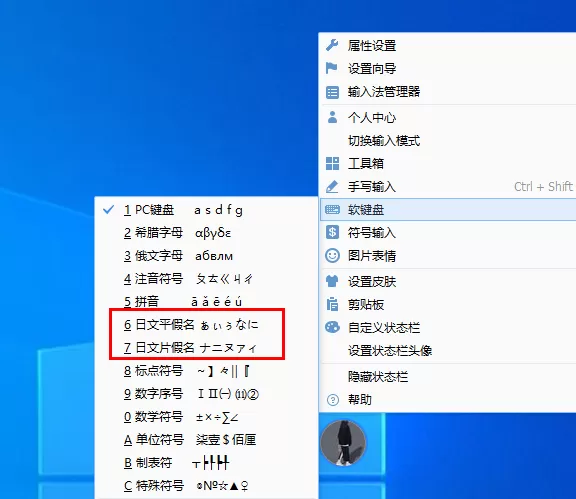Toggle the checked 1 PC键盘 option
The width and height of the screenshot is (576, 499).
point(206,210)
